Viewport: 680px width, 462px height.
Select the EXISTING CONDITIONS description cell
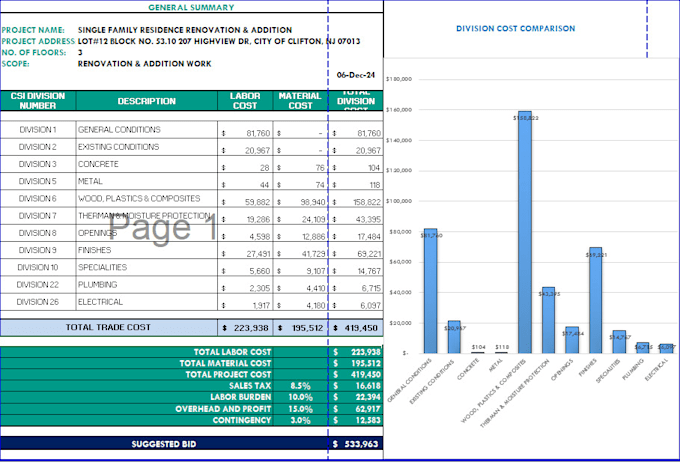click(x=147, y=147)
